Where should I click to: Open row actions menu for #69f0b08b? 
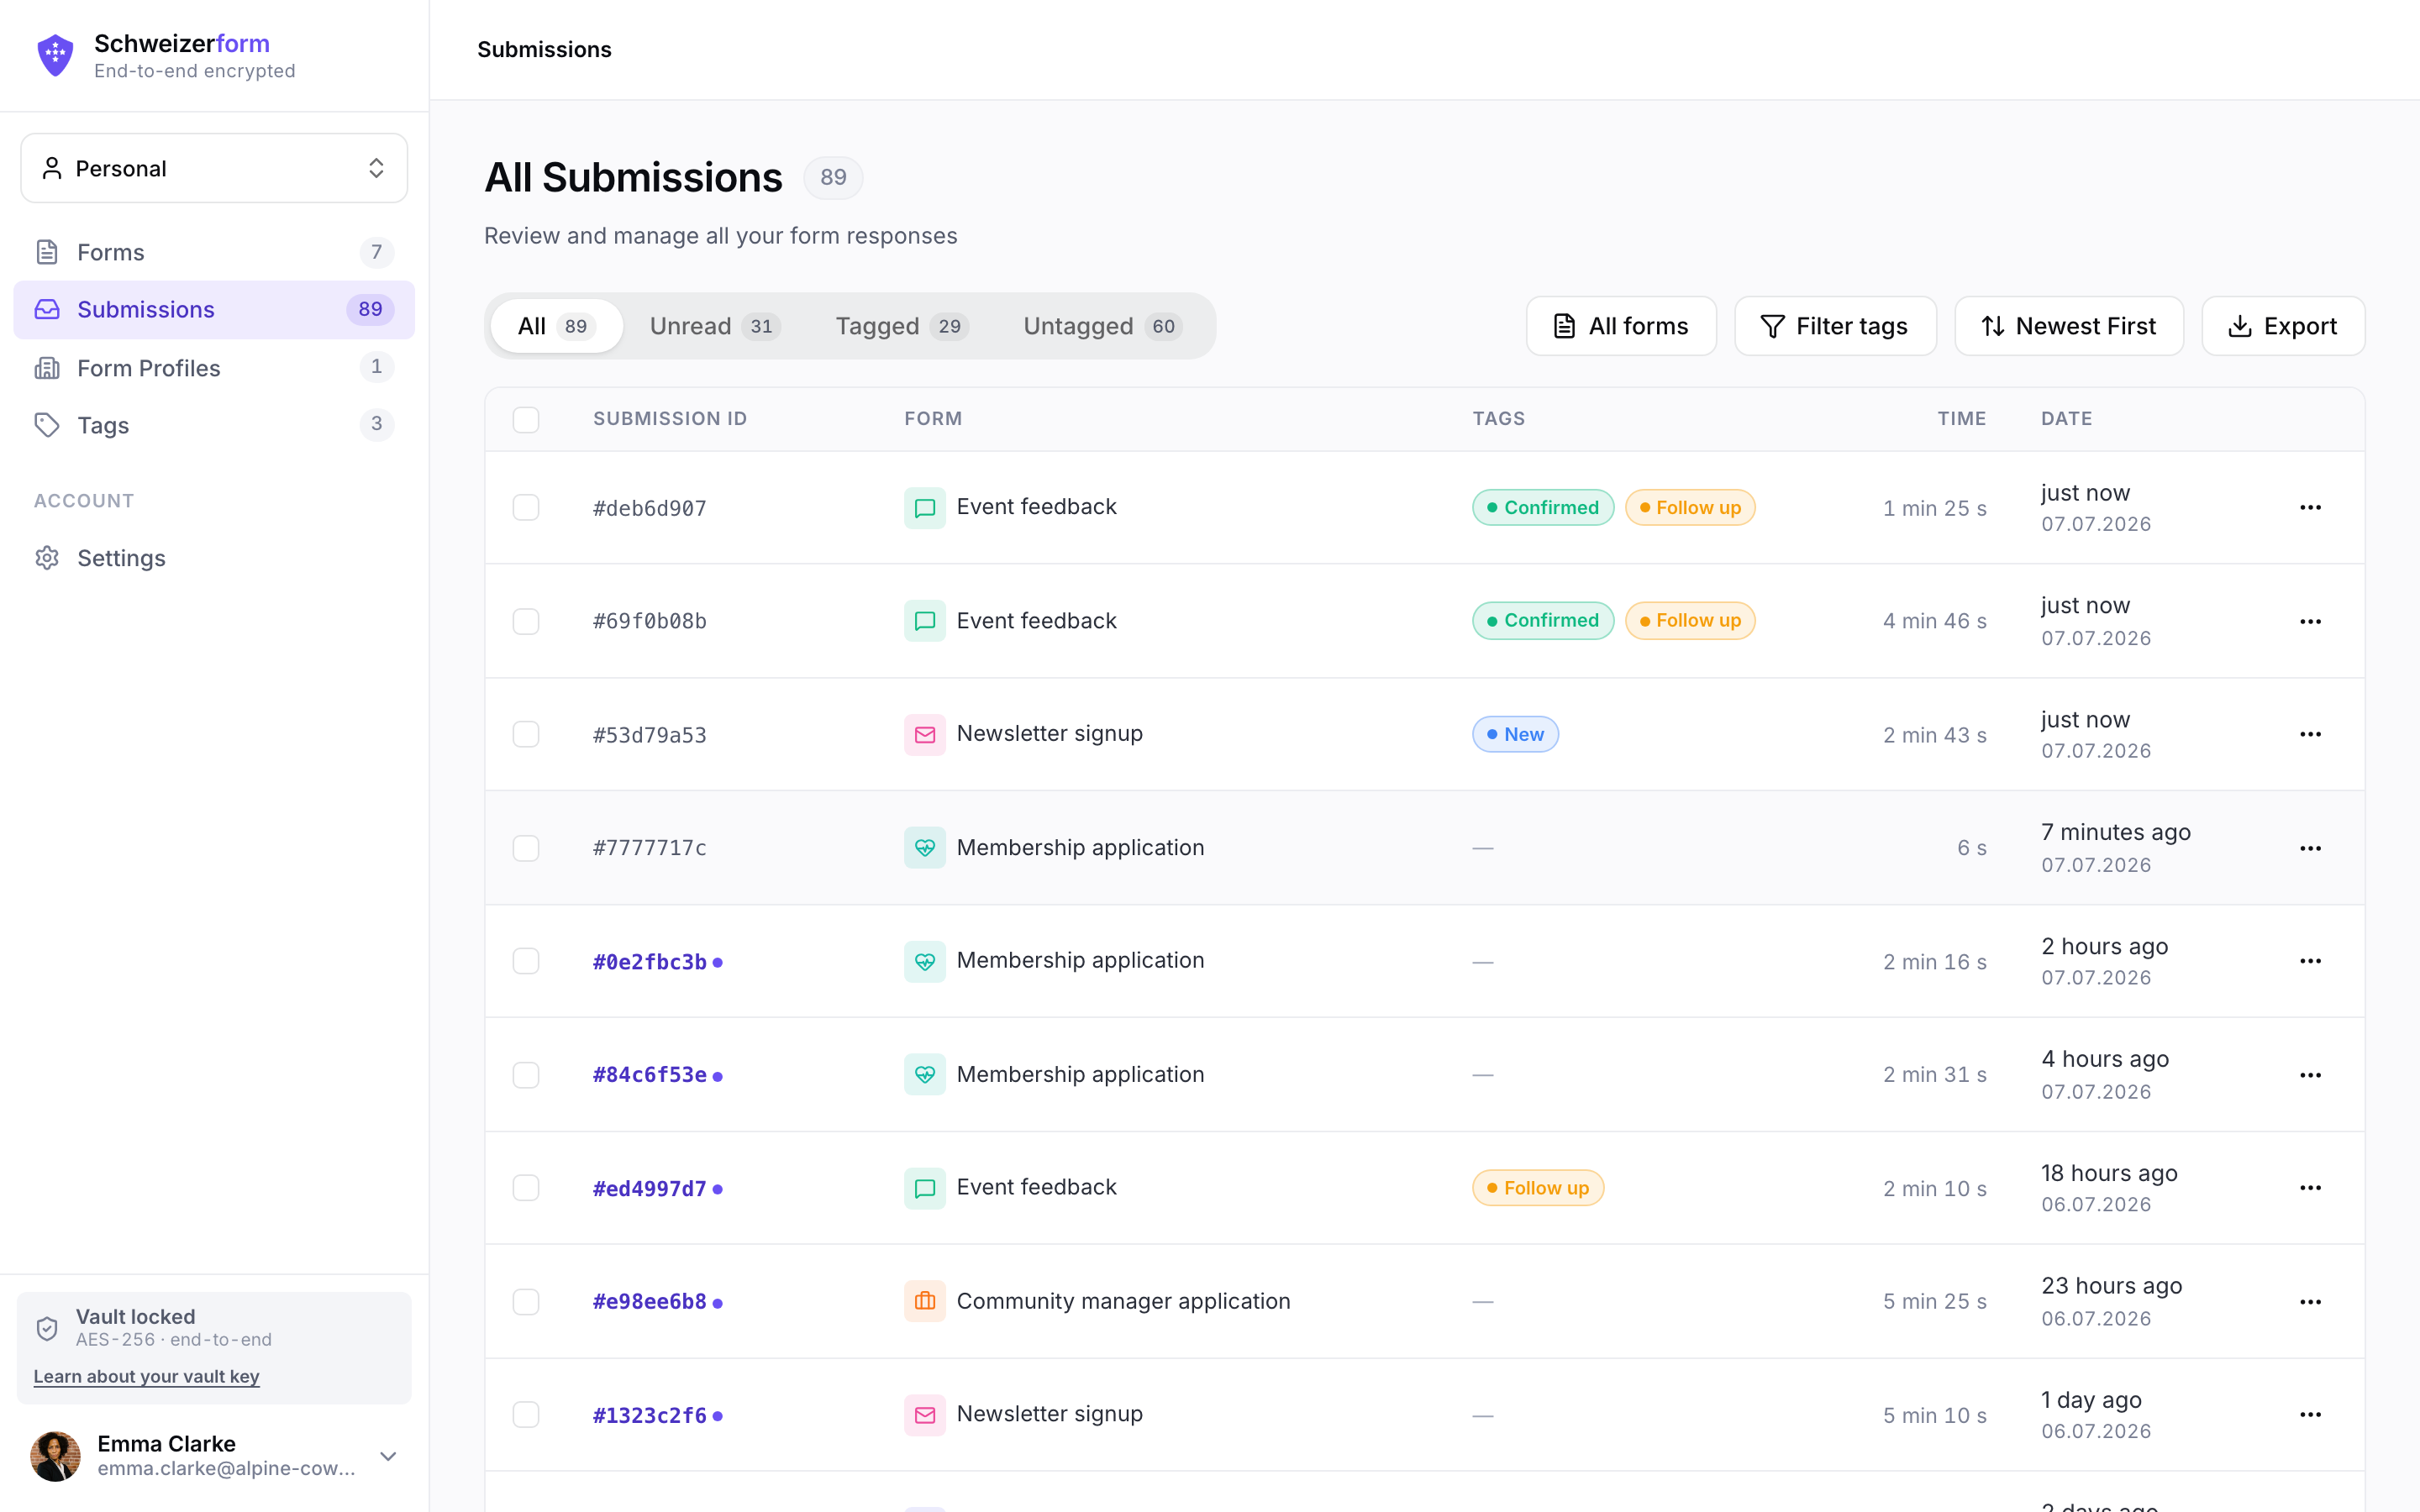(2310, 621)
